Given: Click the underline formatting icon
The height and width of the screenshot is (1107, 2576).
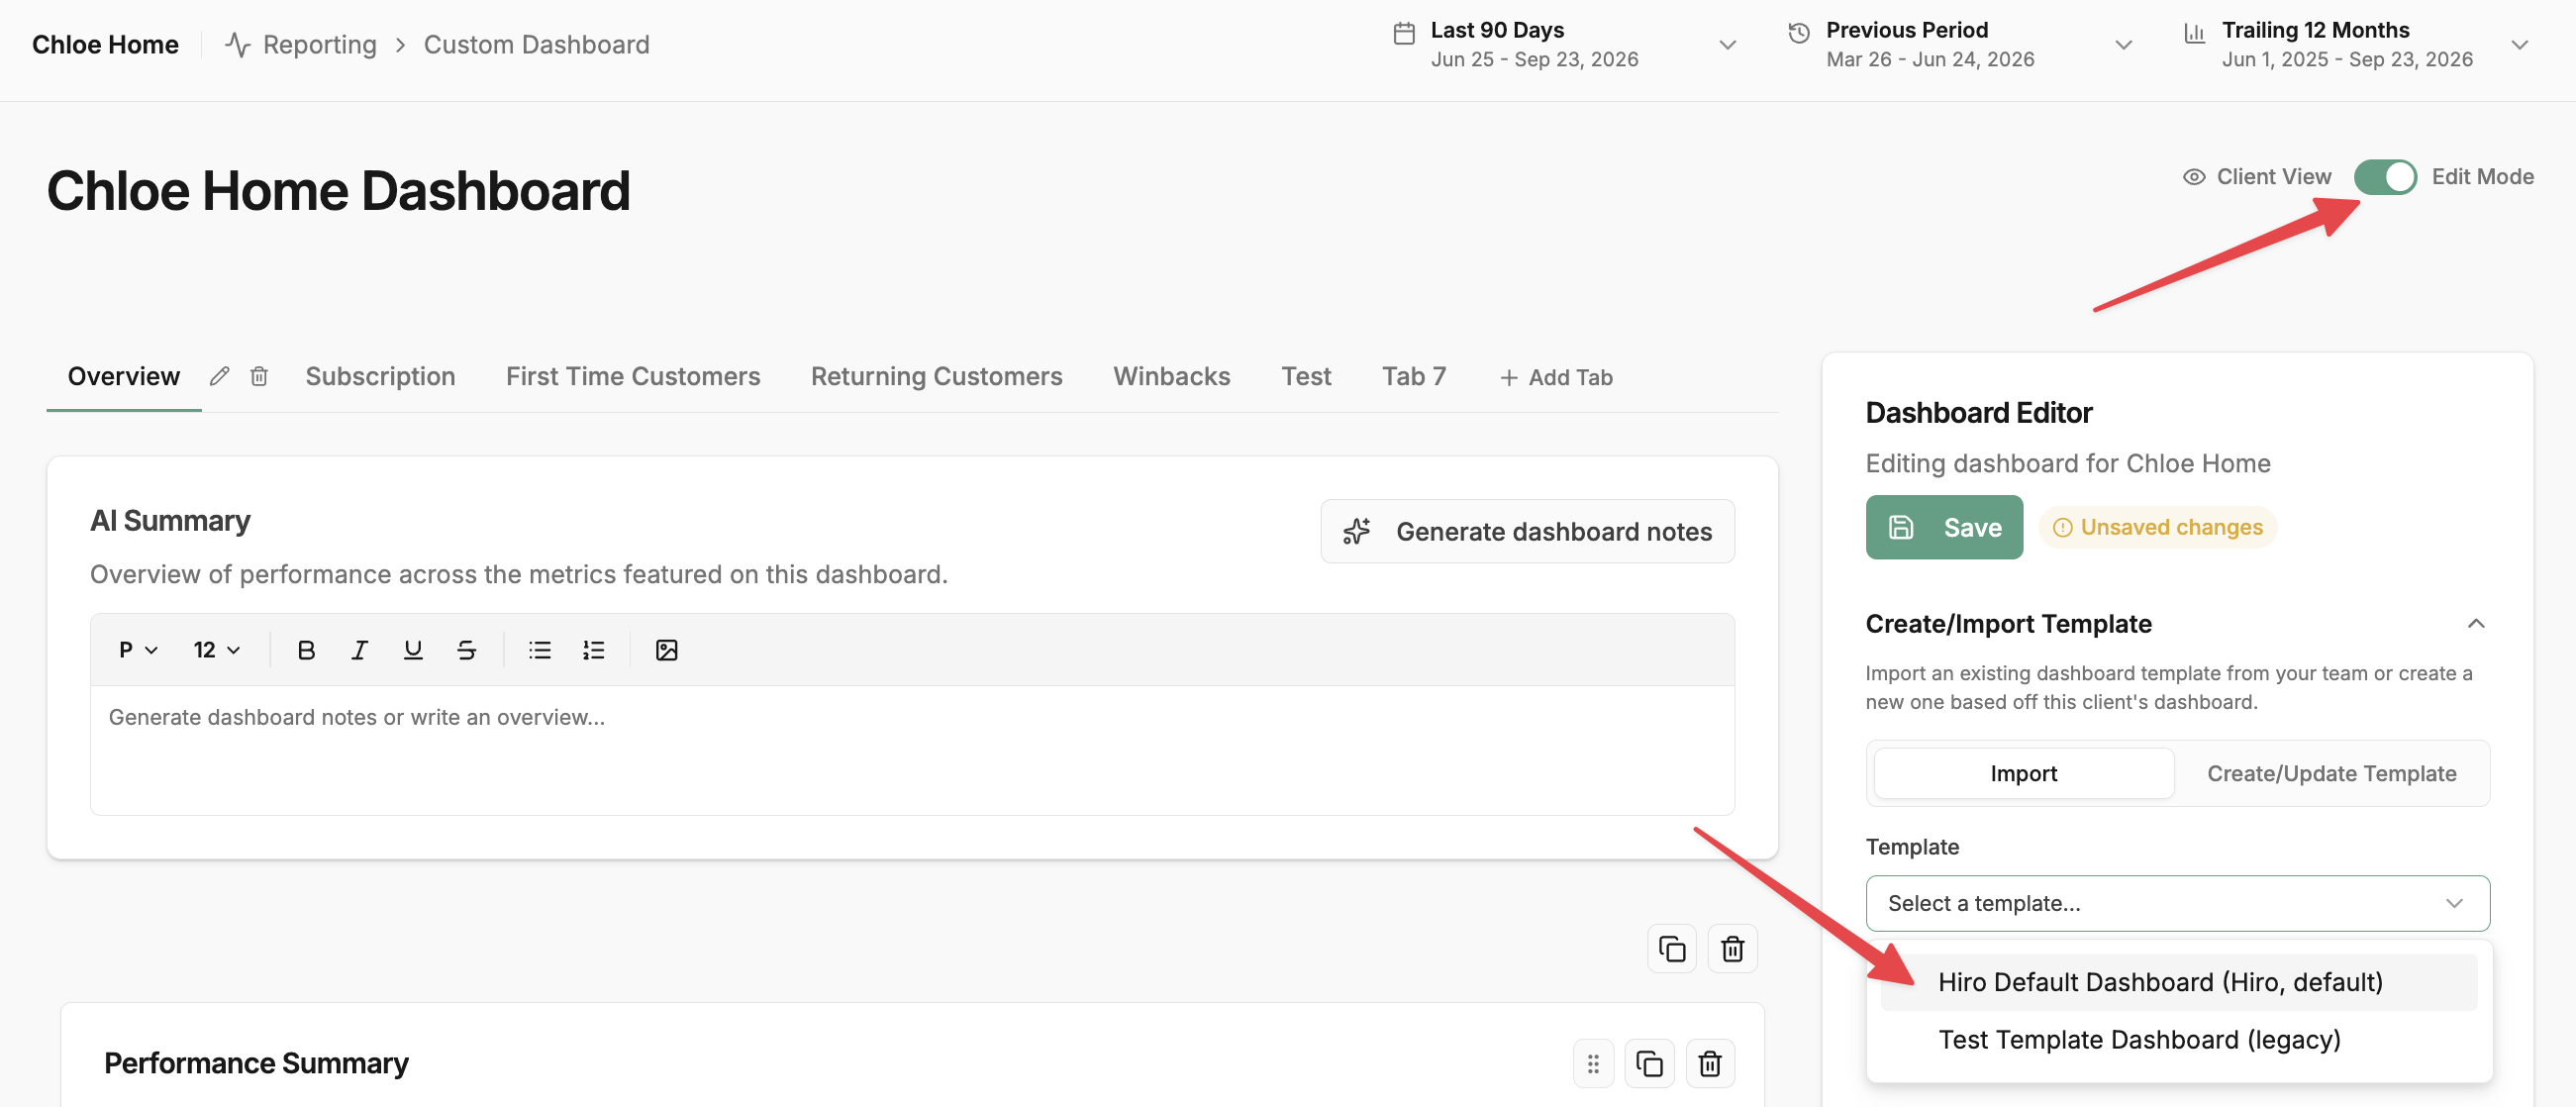Looking at the screenshot, I should pyautogui.click(x=413, y=650).
